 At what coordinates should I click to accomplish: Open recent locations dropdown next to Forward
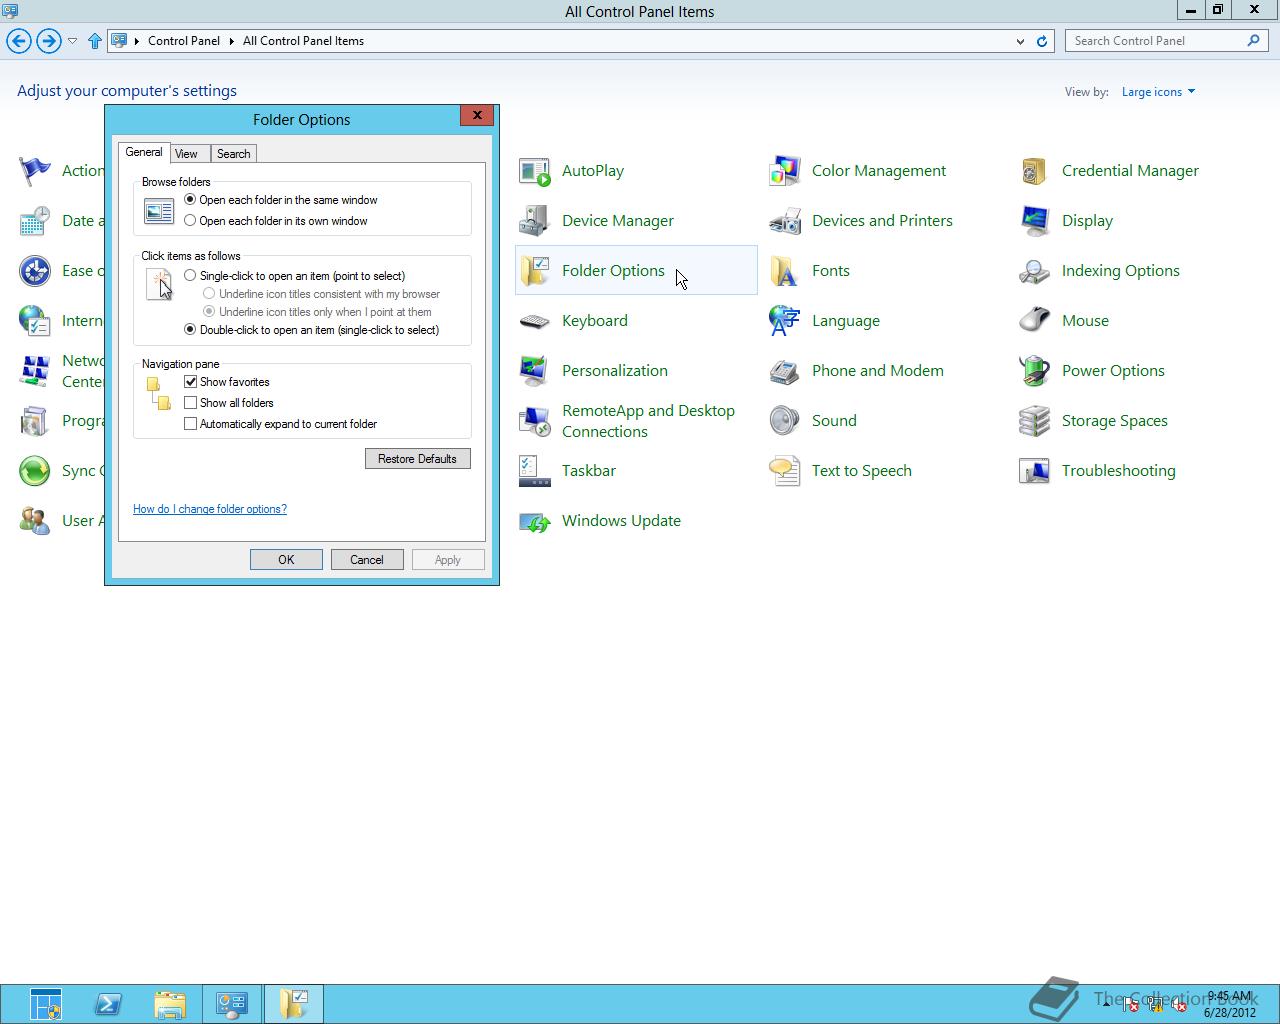click(72, 41)
